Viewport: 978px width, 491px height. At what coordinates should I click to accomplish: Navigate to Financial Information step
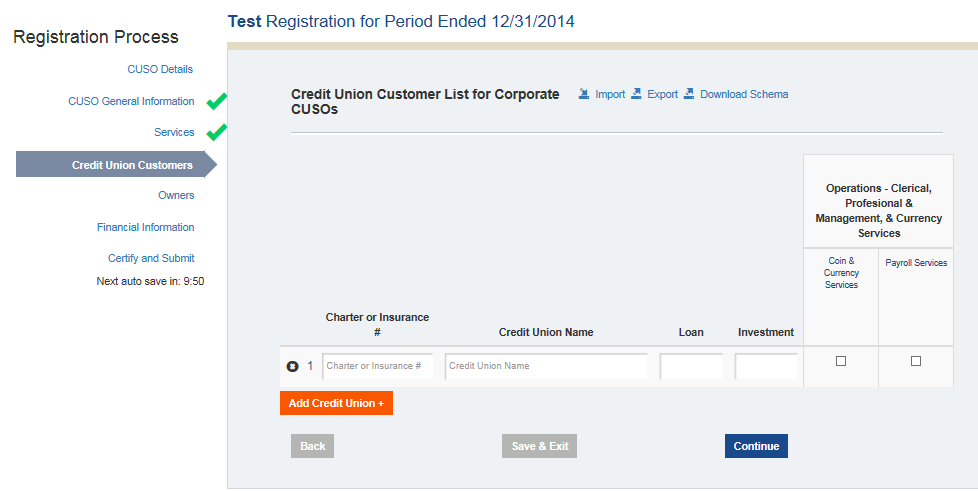(146, 227)
